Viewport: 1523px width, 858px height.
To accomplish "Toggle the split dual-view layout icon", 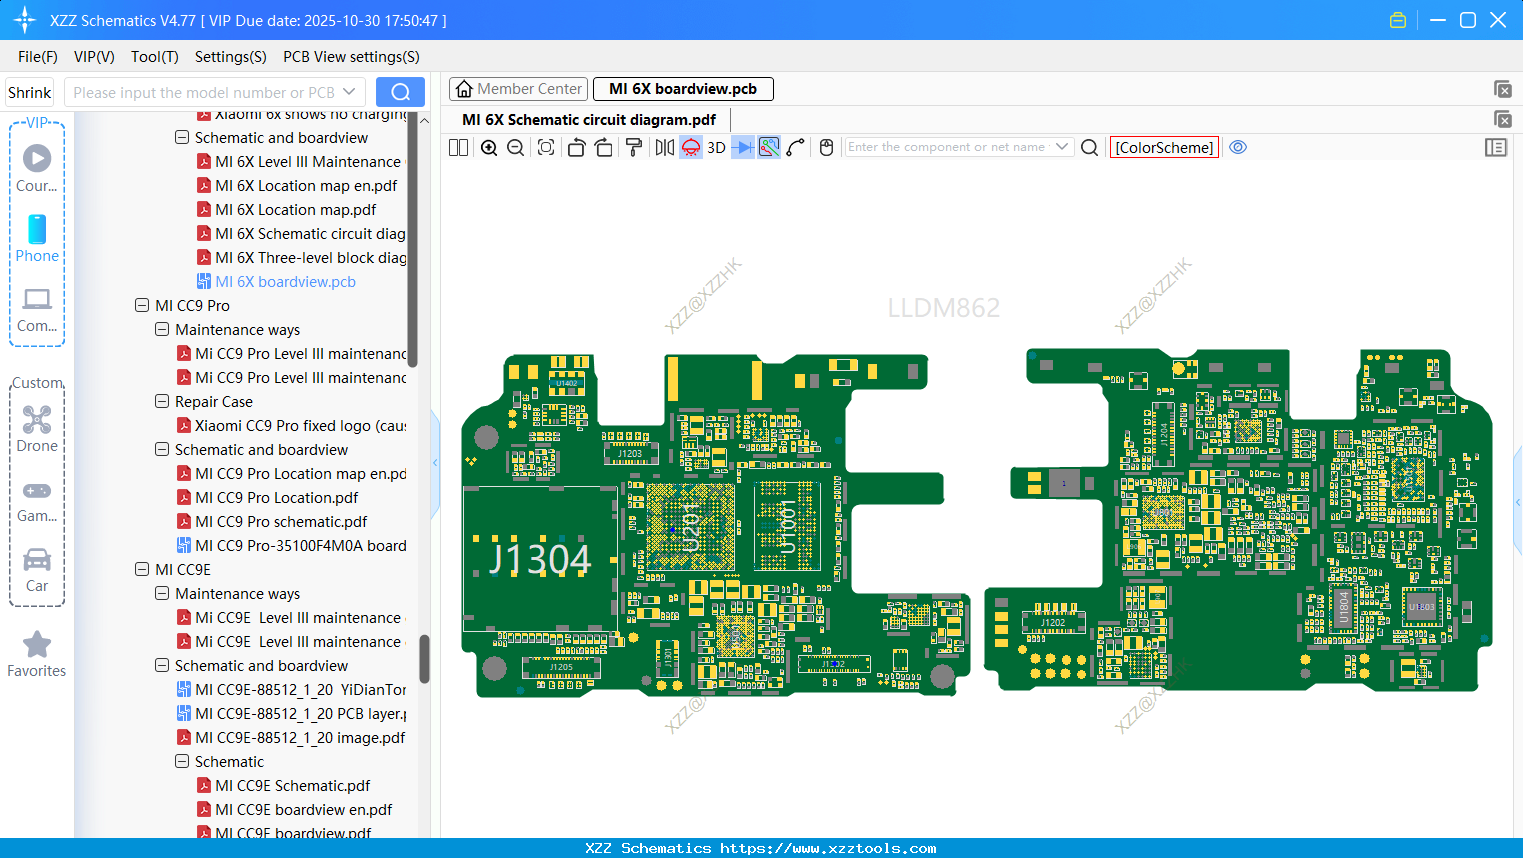I will 459,148.
